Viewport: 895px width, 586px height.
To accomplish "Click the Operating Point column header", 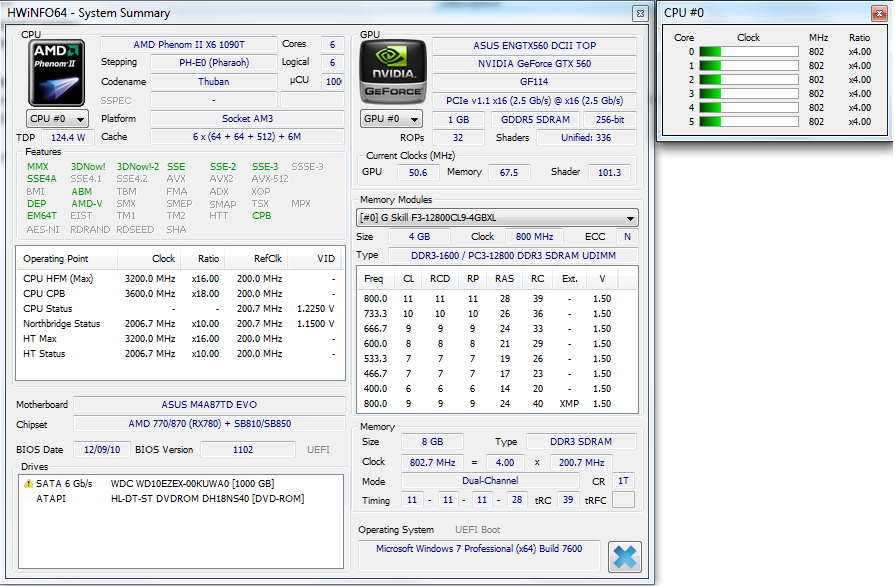I will coord(67,258).
